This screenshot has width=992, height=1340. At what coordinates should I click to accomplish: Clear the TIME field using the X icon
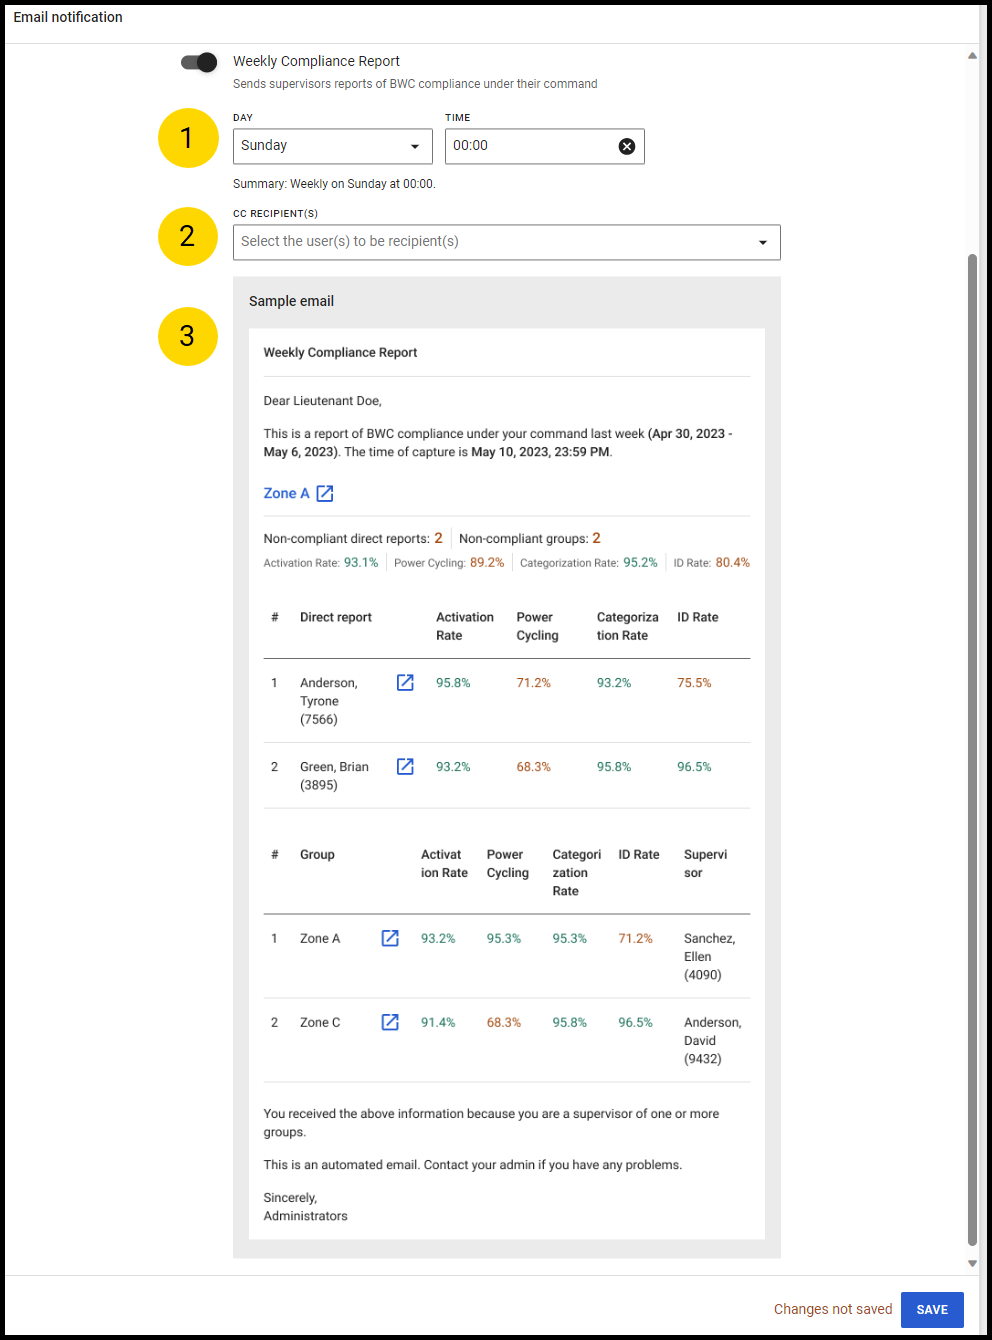(x=627, y=146)
